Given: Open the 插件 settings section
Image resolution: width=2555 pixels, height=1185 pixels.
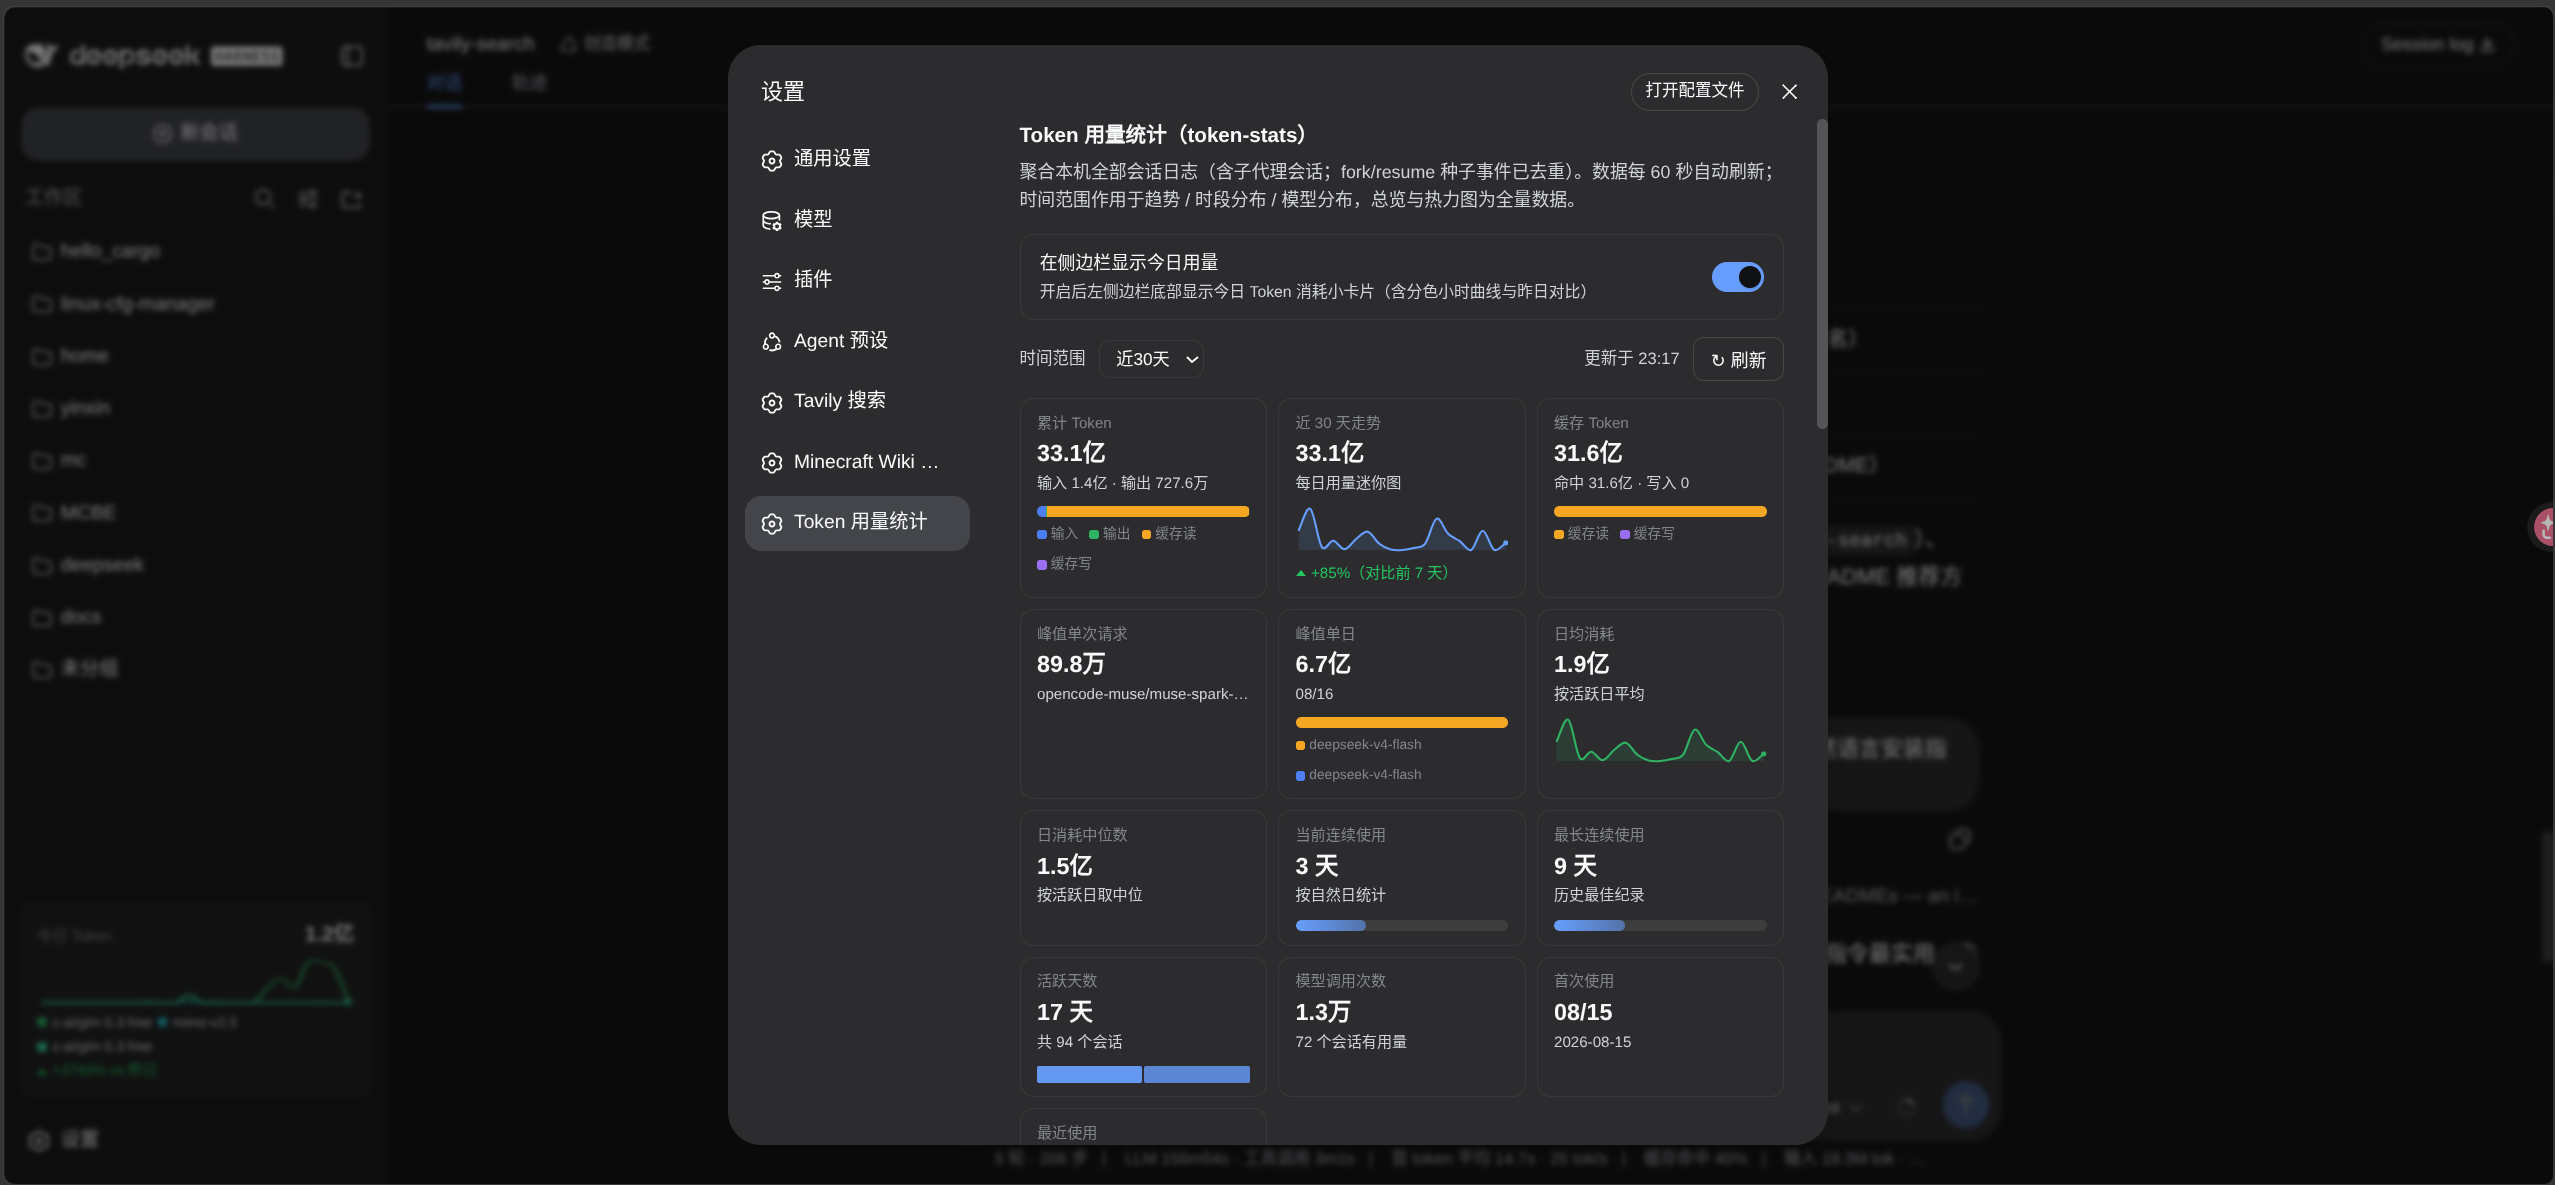Looking at the screenshot, I should pyautogui.click(x=857, y=280).
